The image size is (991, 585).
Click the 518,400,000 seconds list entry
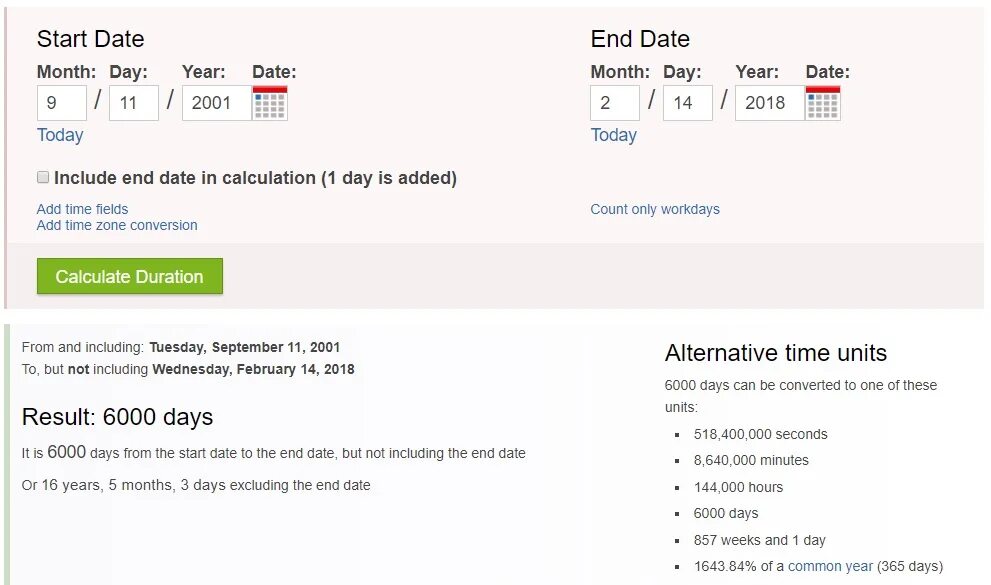tap(760, 434)
